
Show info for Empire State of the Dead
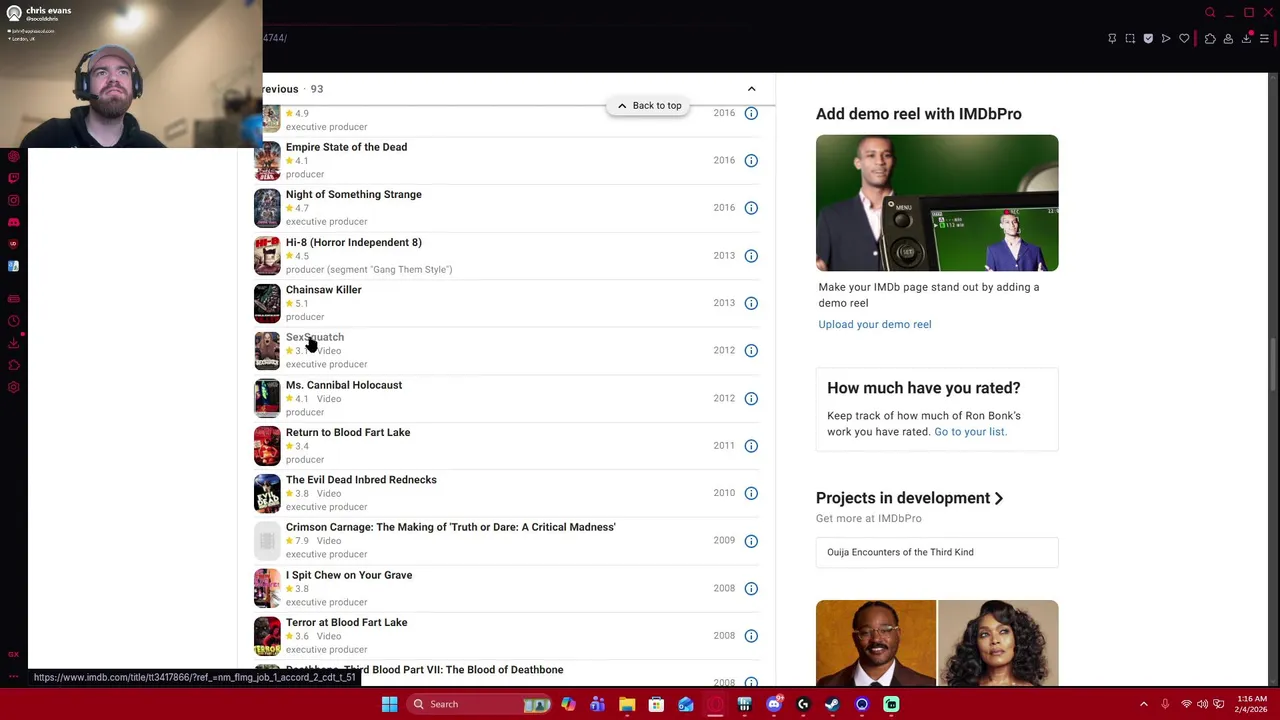click(x=751, y=160)
